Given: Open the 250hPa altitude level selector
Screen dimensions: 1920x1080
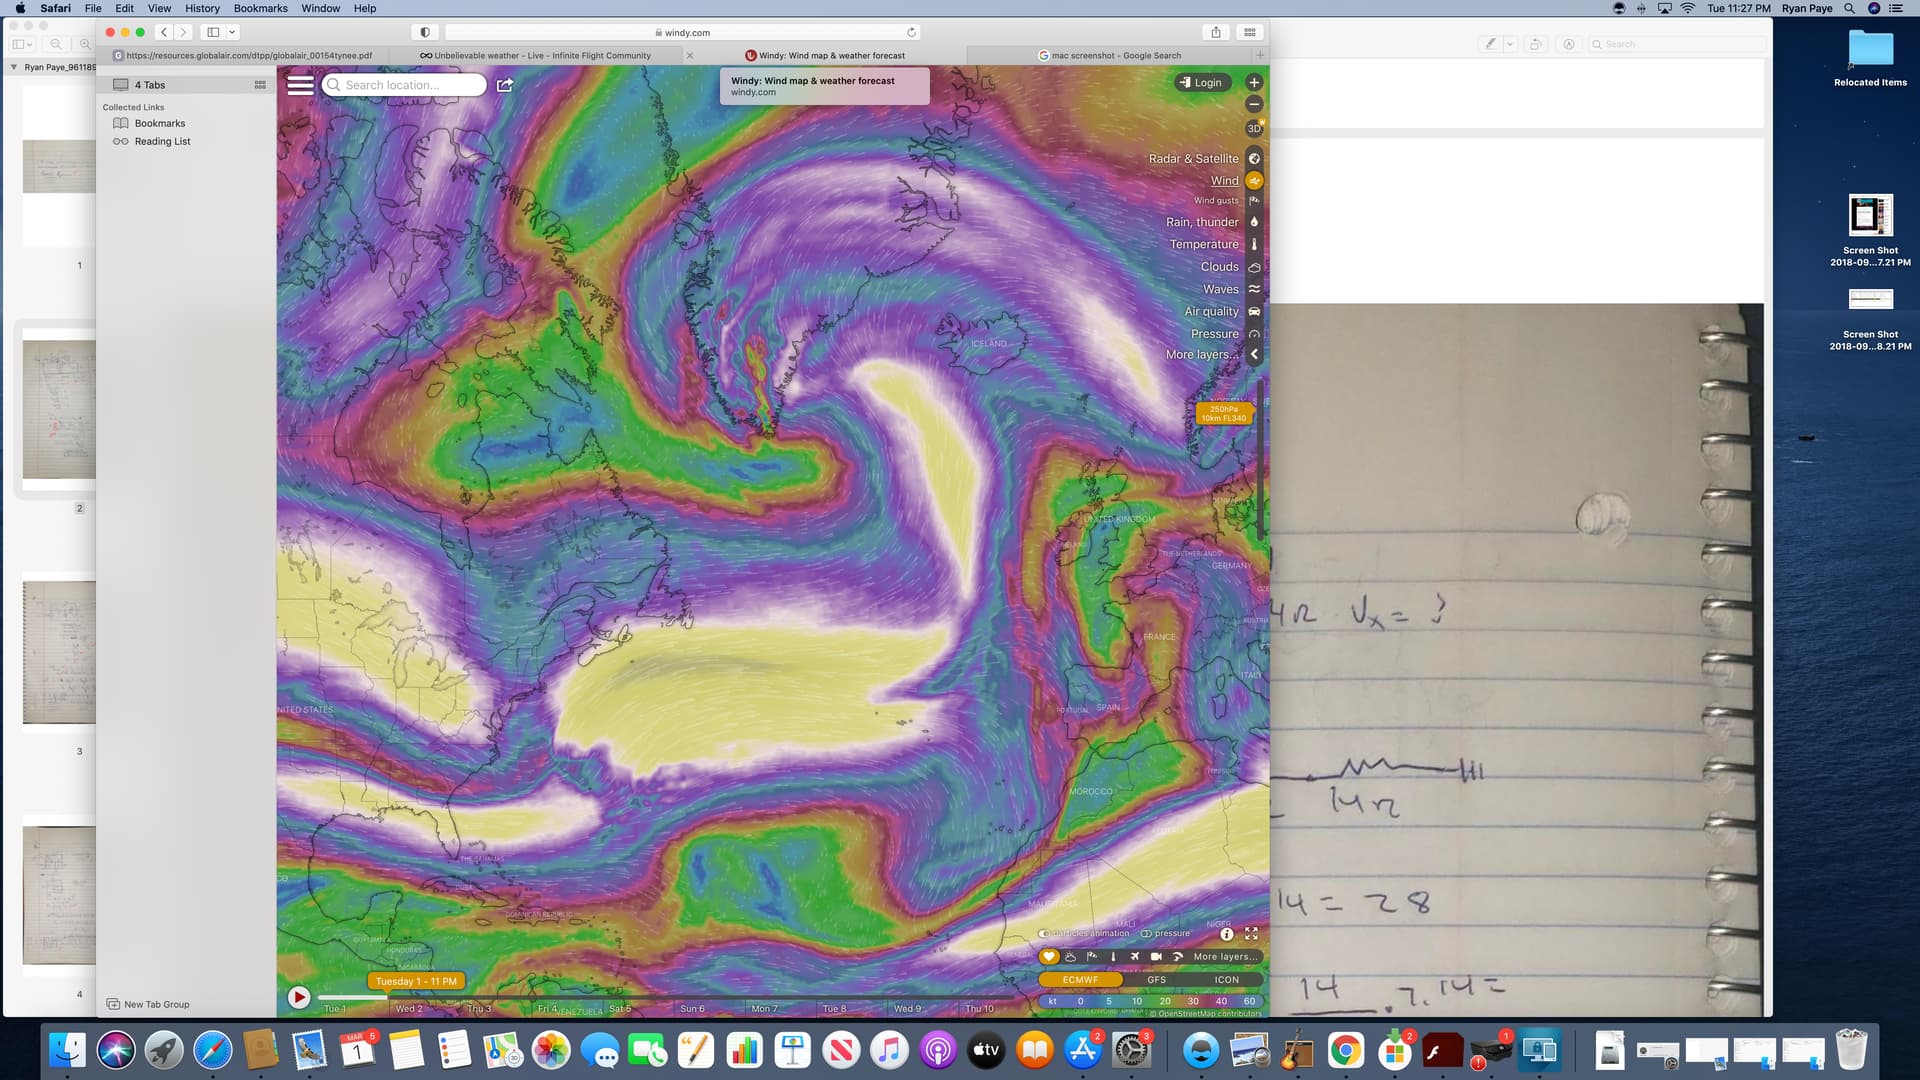Looking at the screenshot, I should tap(1223, 413).
